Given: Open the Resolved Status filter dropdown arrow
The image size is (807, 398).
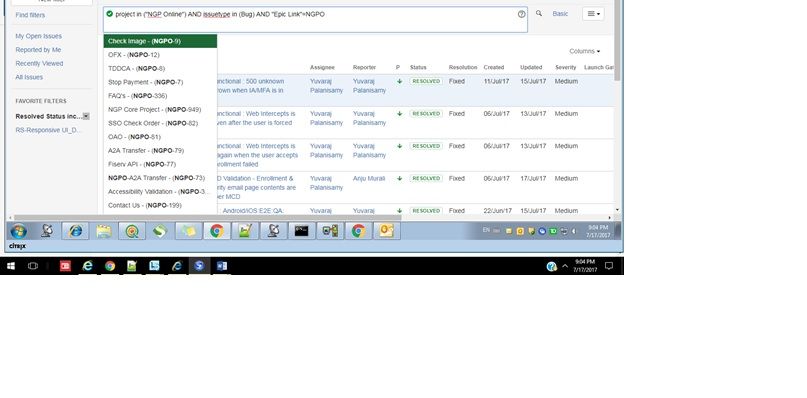Looking at the screenshot, I should [x=86, y=116].
